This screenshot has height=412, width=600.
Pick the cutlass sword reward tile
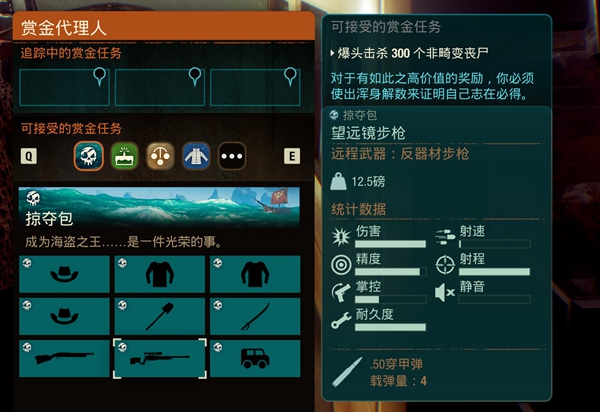tap(255, 316)
